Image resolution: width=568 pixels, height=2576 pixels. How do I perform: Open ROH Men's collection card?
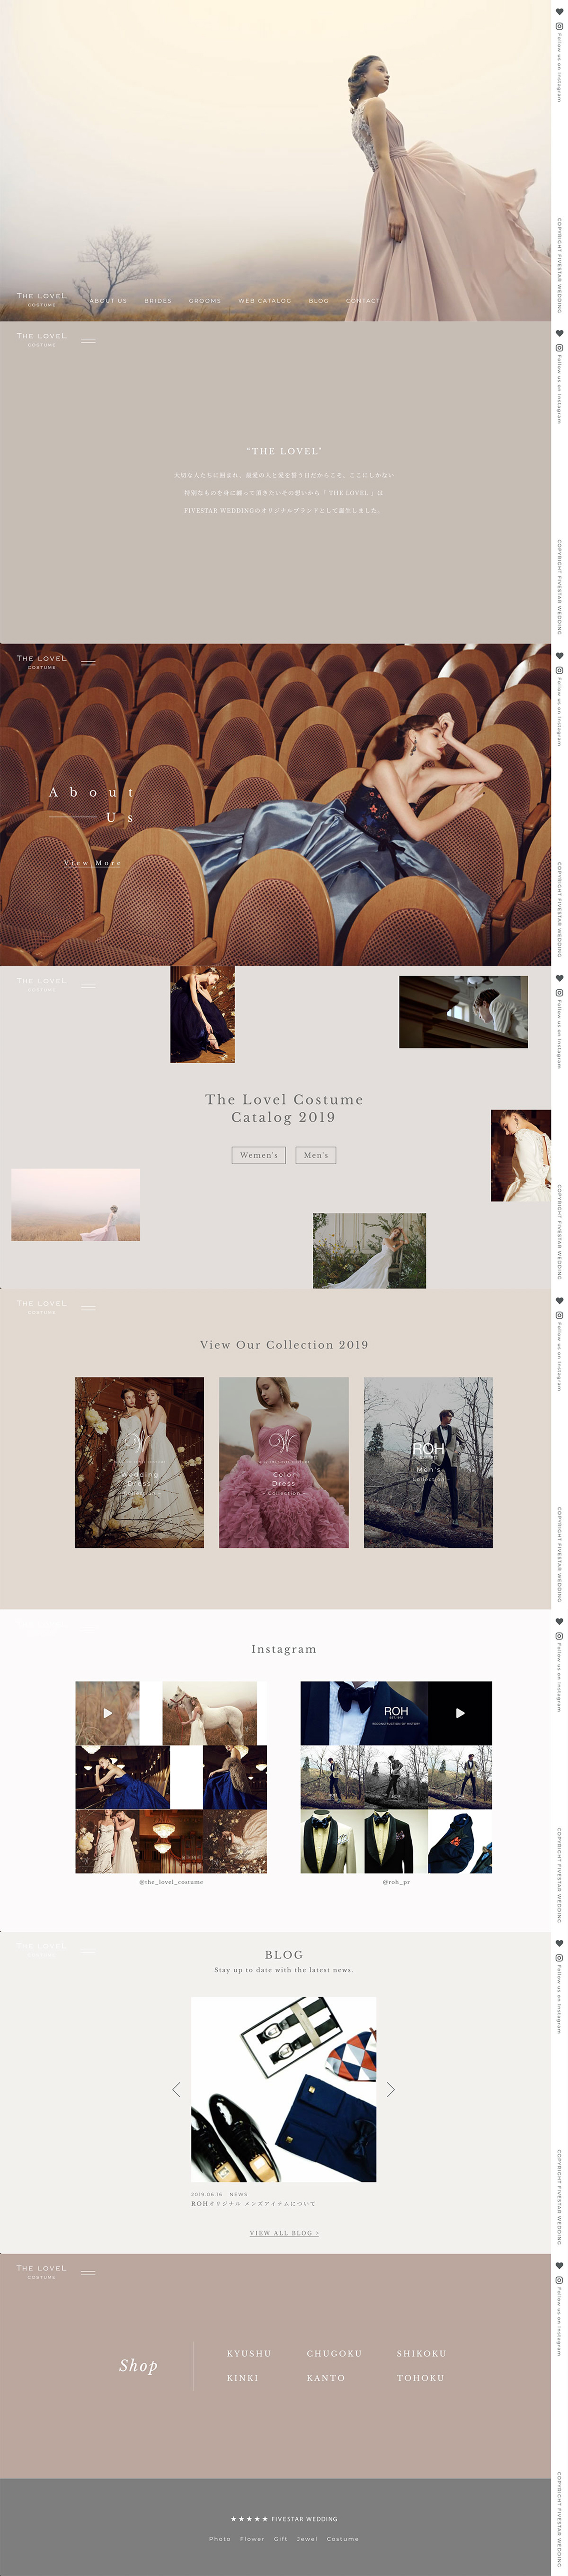[428, 1462]
